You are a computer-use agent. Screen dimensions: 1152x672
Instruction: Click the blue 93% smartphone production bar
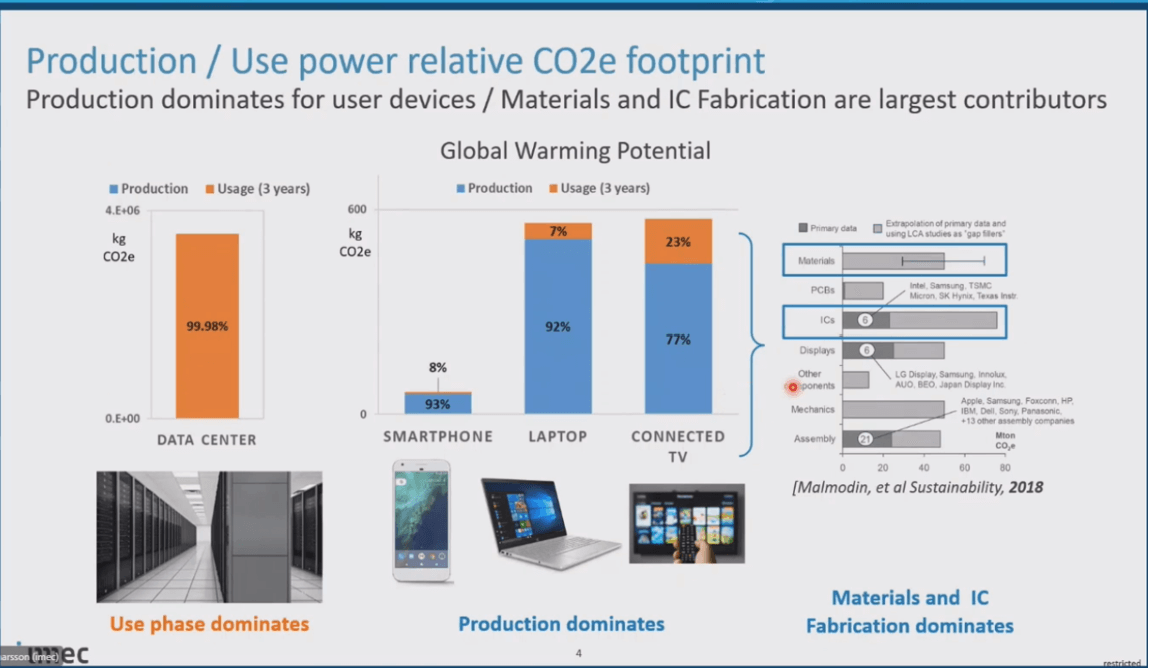click(x=438, y=404)
